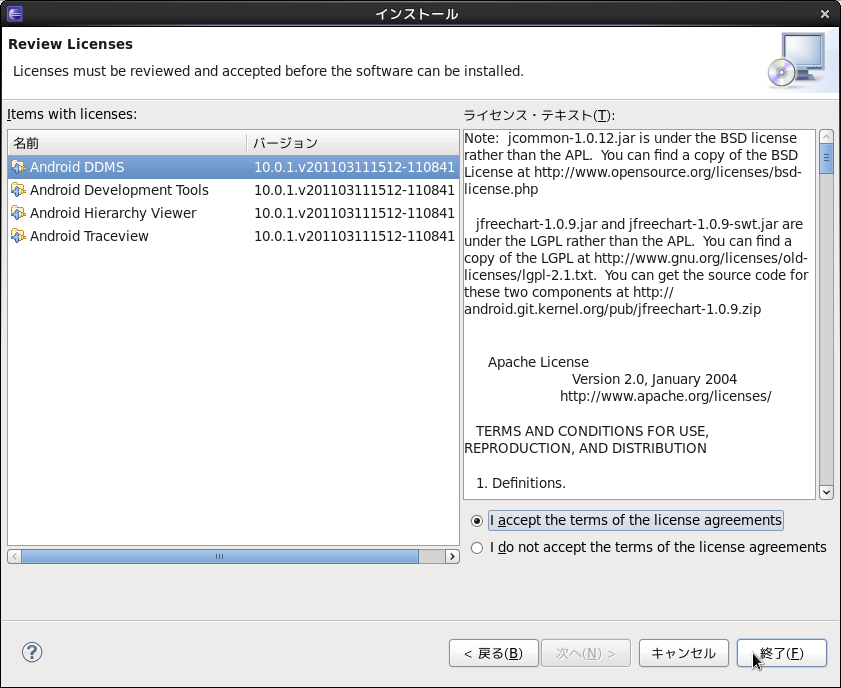Open help via the question mark icon
The image size is (841, 688).
(x=32, y=652)
